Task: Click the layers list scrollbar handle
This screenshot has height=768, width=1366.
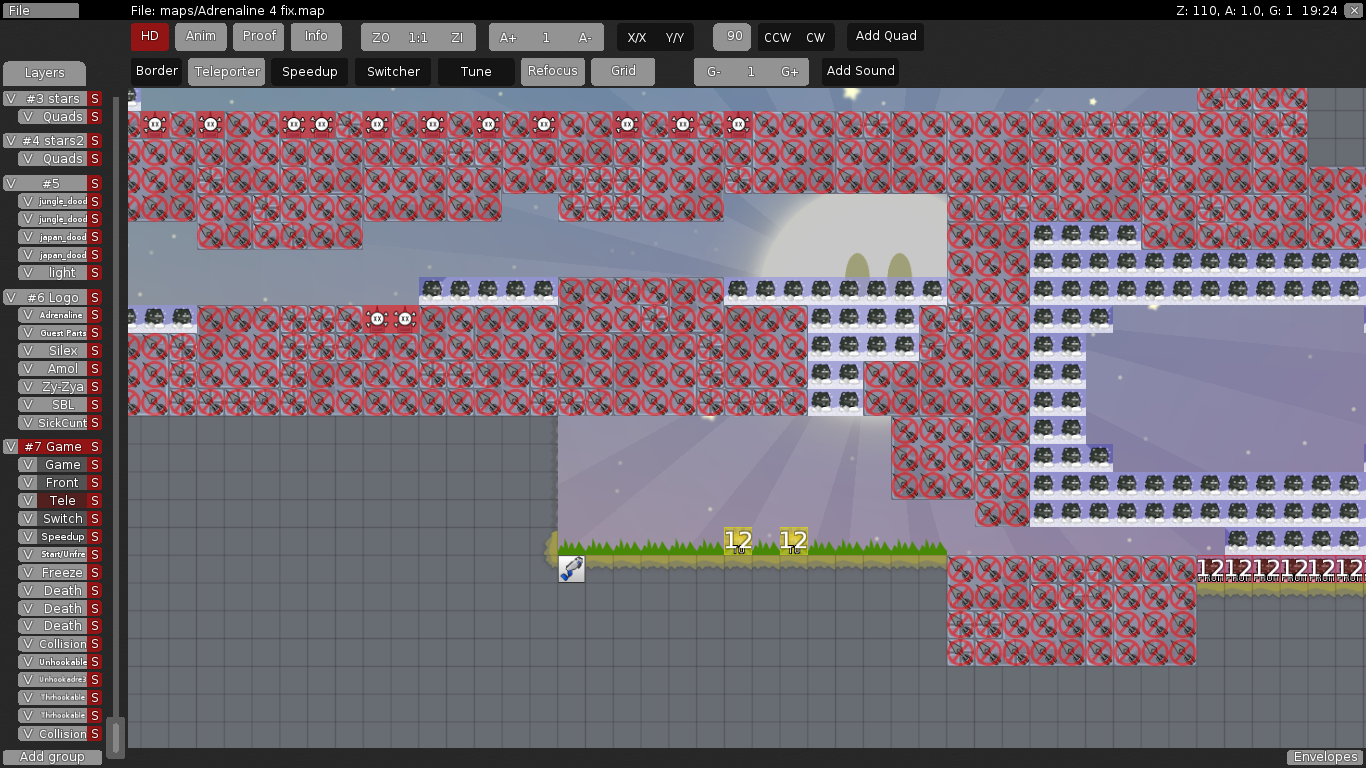Action: click(116, 737)
